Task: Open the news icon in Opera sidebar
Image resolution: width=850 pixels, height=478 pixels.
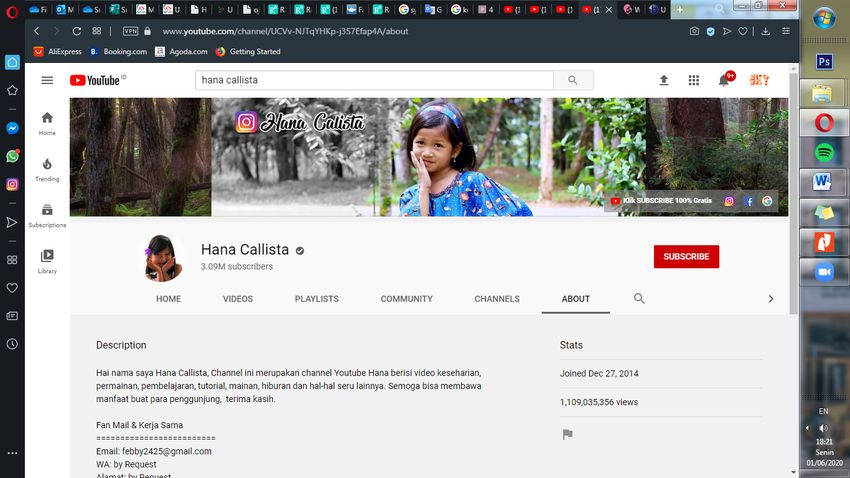Action: click(x=12, y=316)
